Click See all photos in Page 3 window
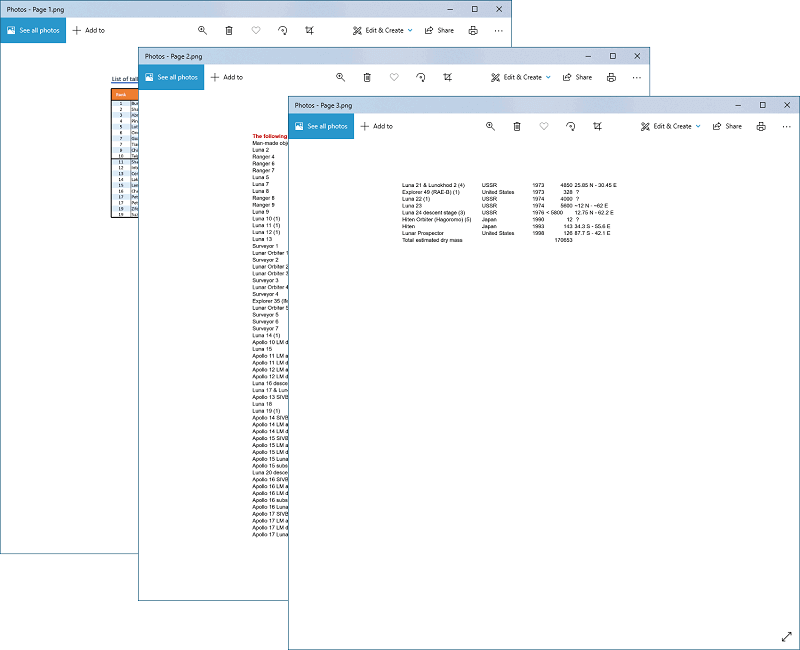The width and height of the screenshot is (800, 650). click(321, 126)
